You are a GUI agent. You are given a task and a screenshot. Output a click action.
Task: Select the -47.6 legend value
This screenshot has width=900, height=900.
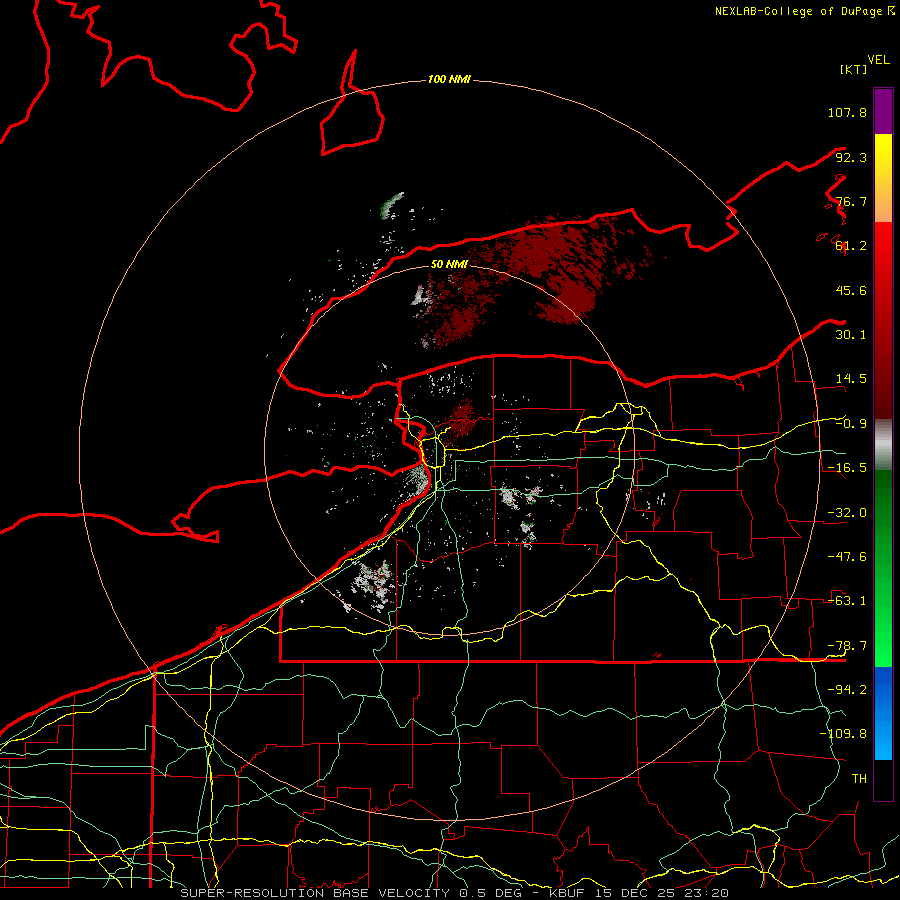click(847, 557)
